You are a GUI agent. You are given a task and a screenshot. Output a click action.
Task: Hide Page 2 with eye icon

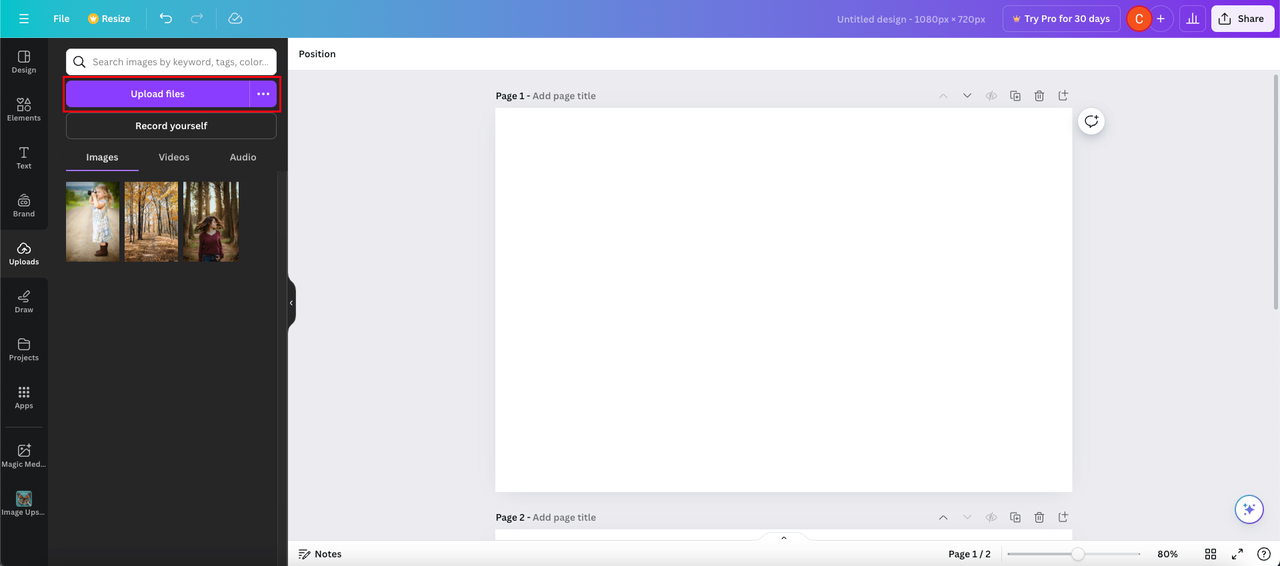point(991,518)
